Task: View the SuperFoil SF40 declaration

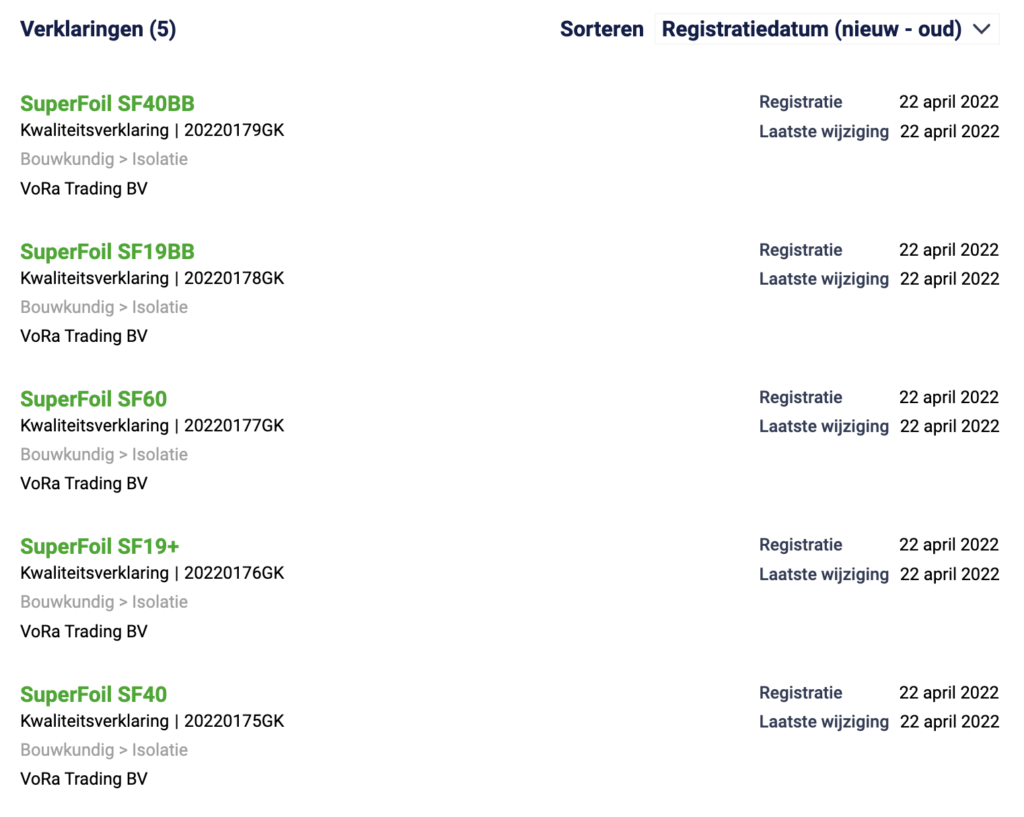Action: coord(93,694)
